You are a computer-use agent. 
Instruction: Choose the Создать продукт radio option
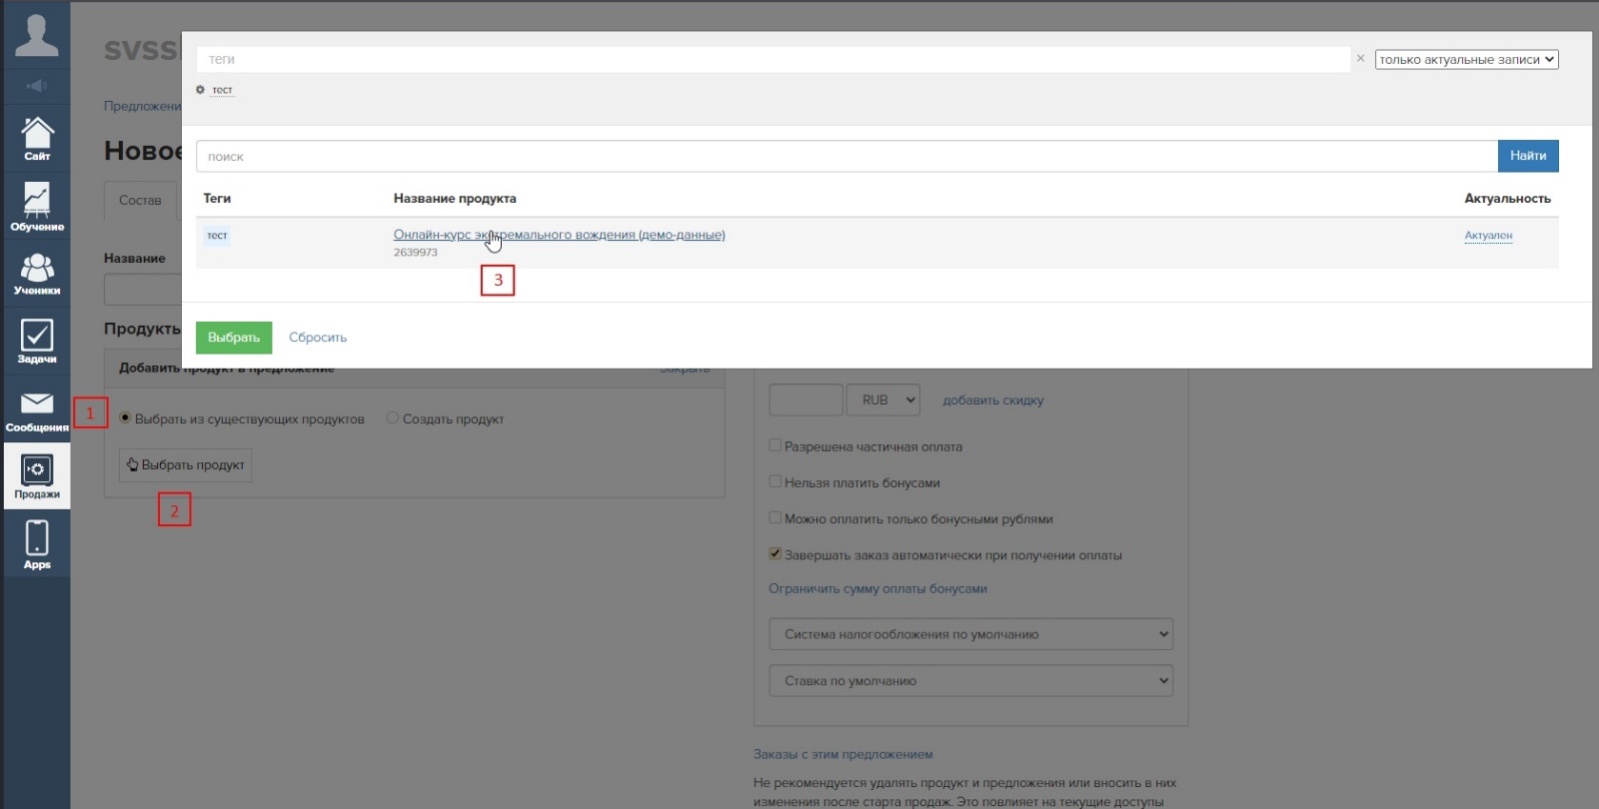point(392,418)
